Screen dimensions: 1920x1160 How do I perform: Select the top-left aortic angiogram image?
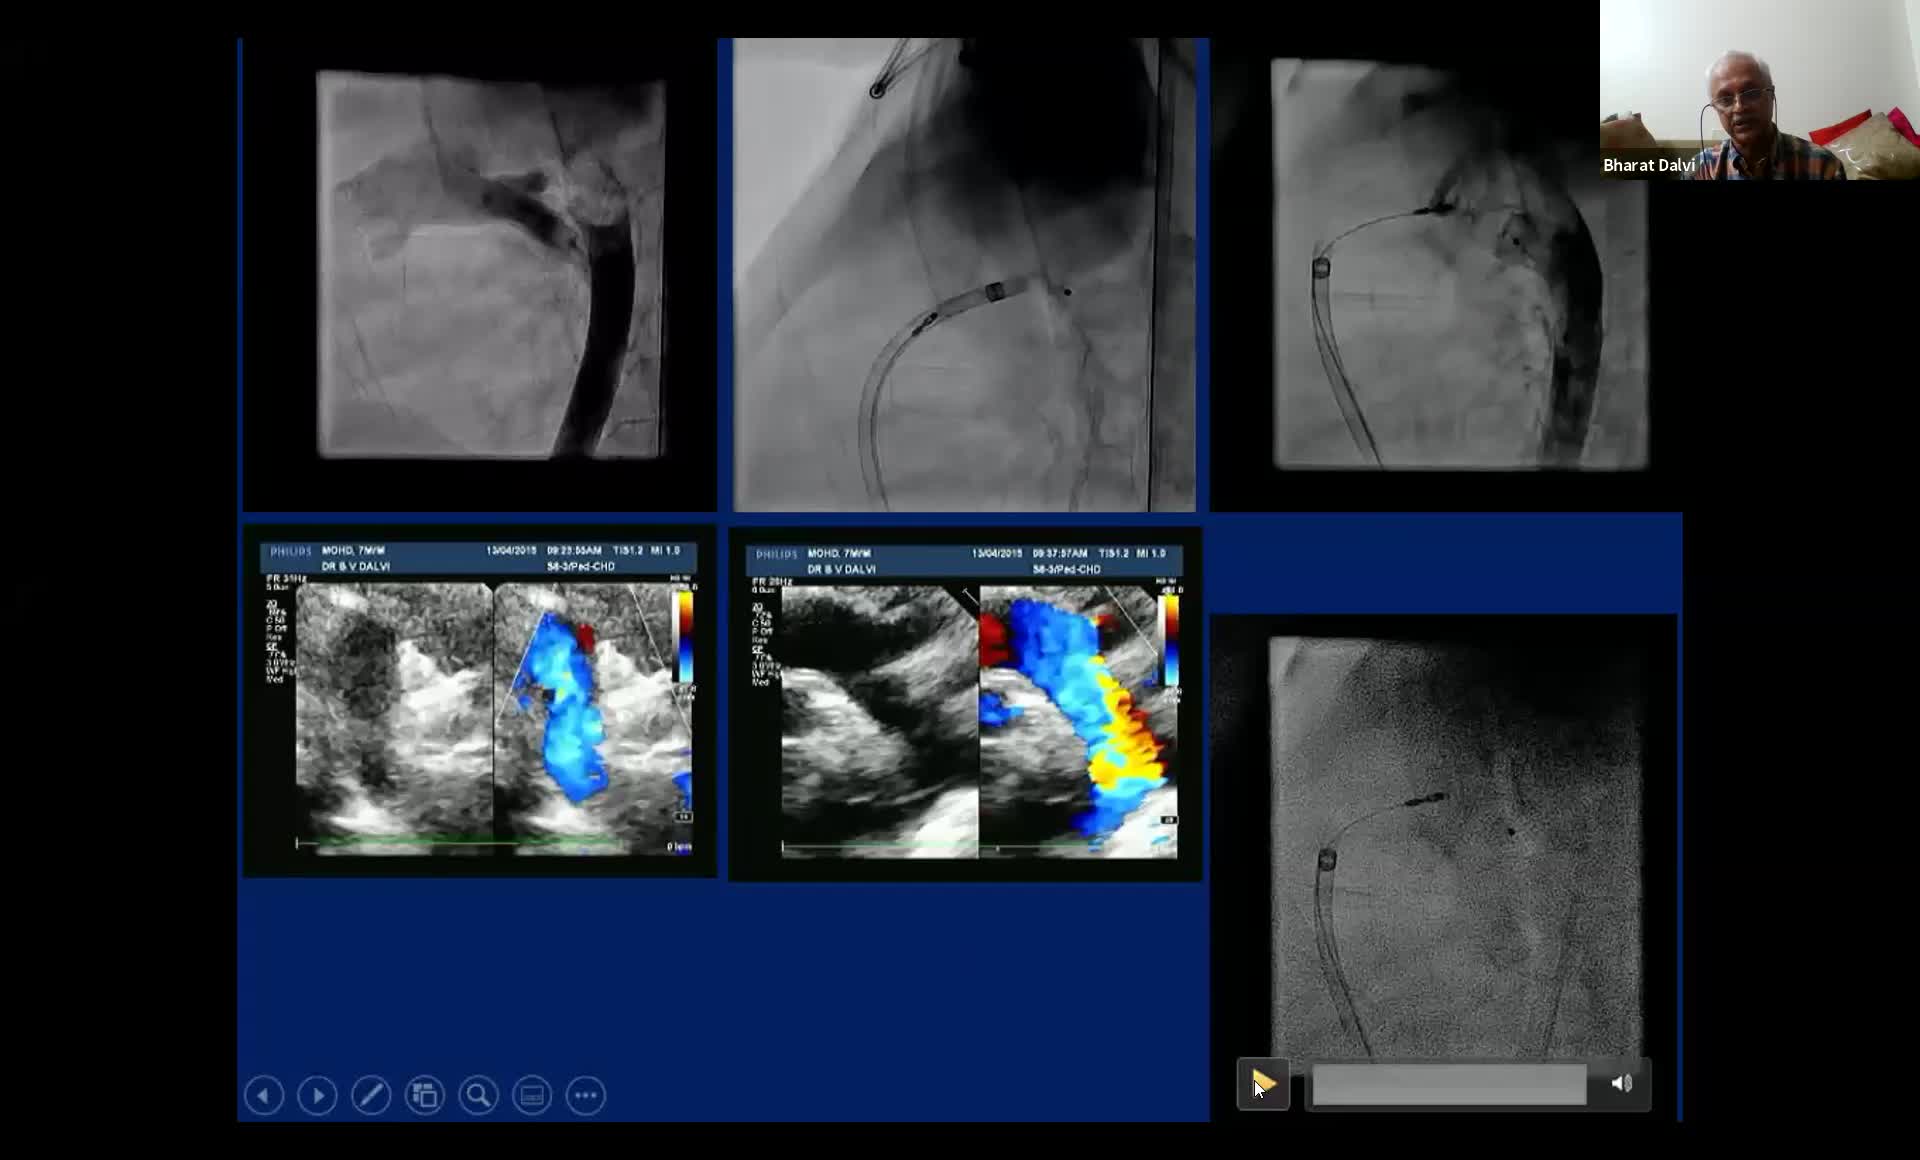pyautogui.click(x=490, y=265)
